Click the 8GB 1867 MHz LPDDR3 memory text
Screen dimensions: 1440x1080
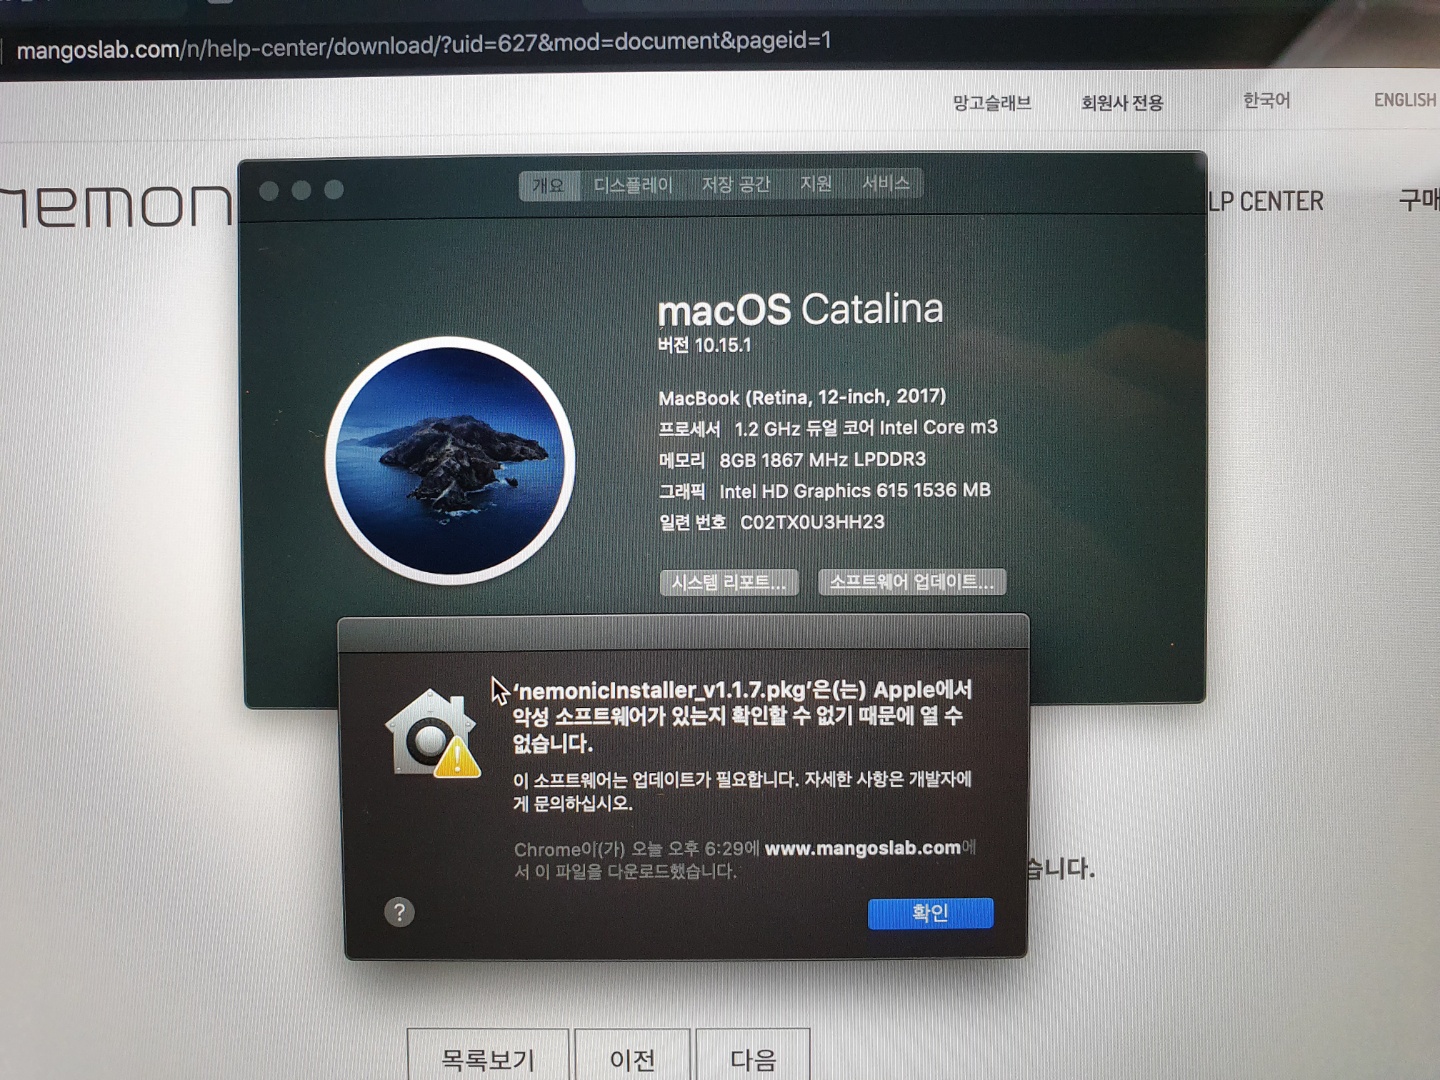coord(823,459)
